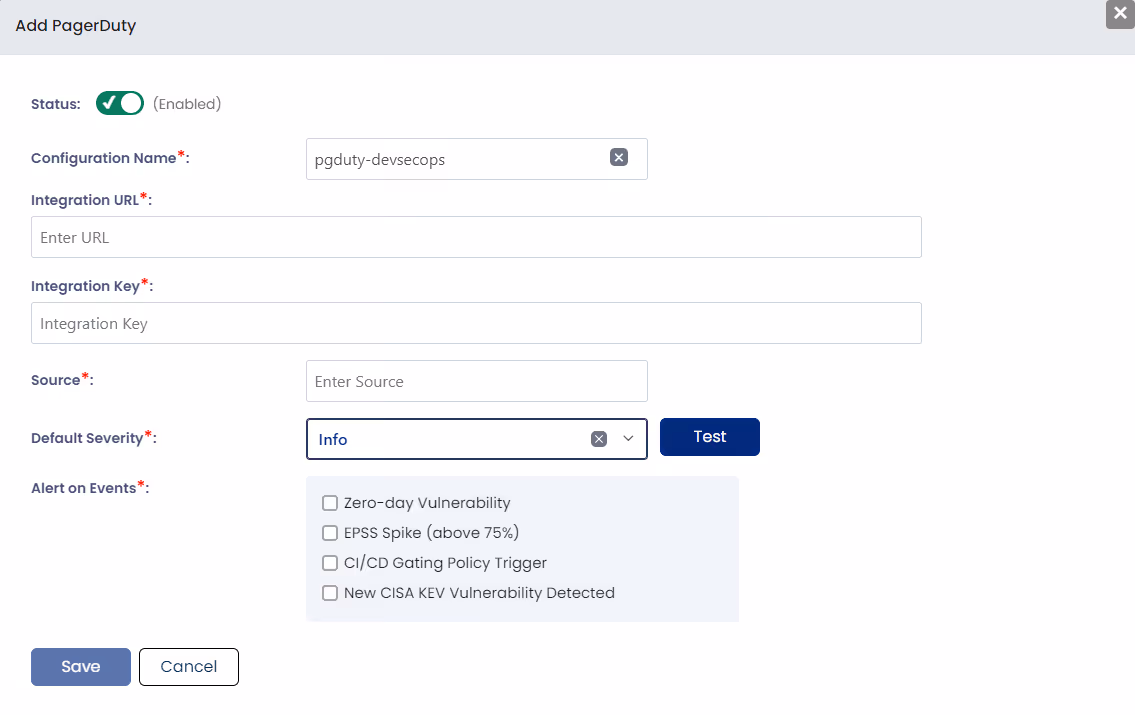The image size is (1135, 715).
Task: Click the Add PagerDuty title text
Action: 76,25
